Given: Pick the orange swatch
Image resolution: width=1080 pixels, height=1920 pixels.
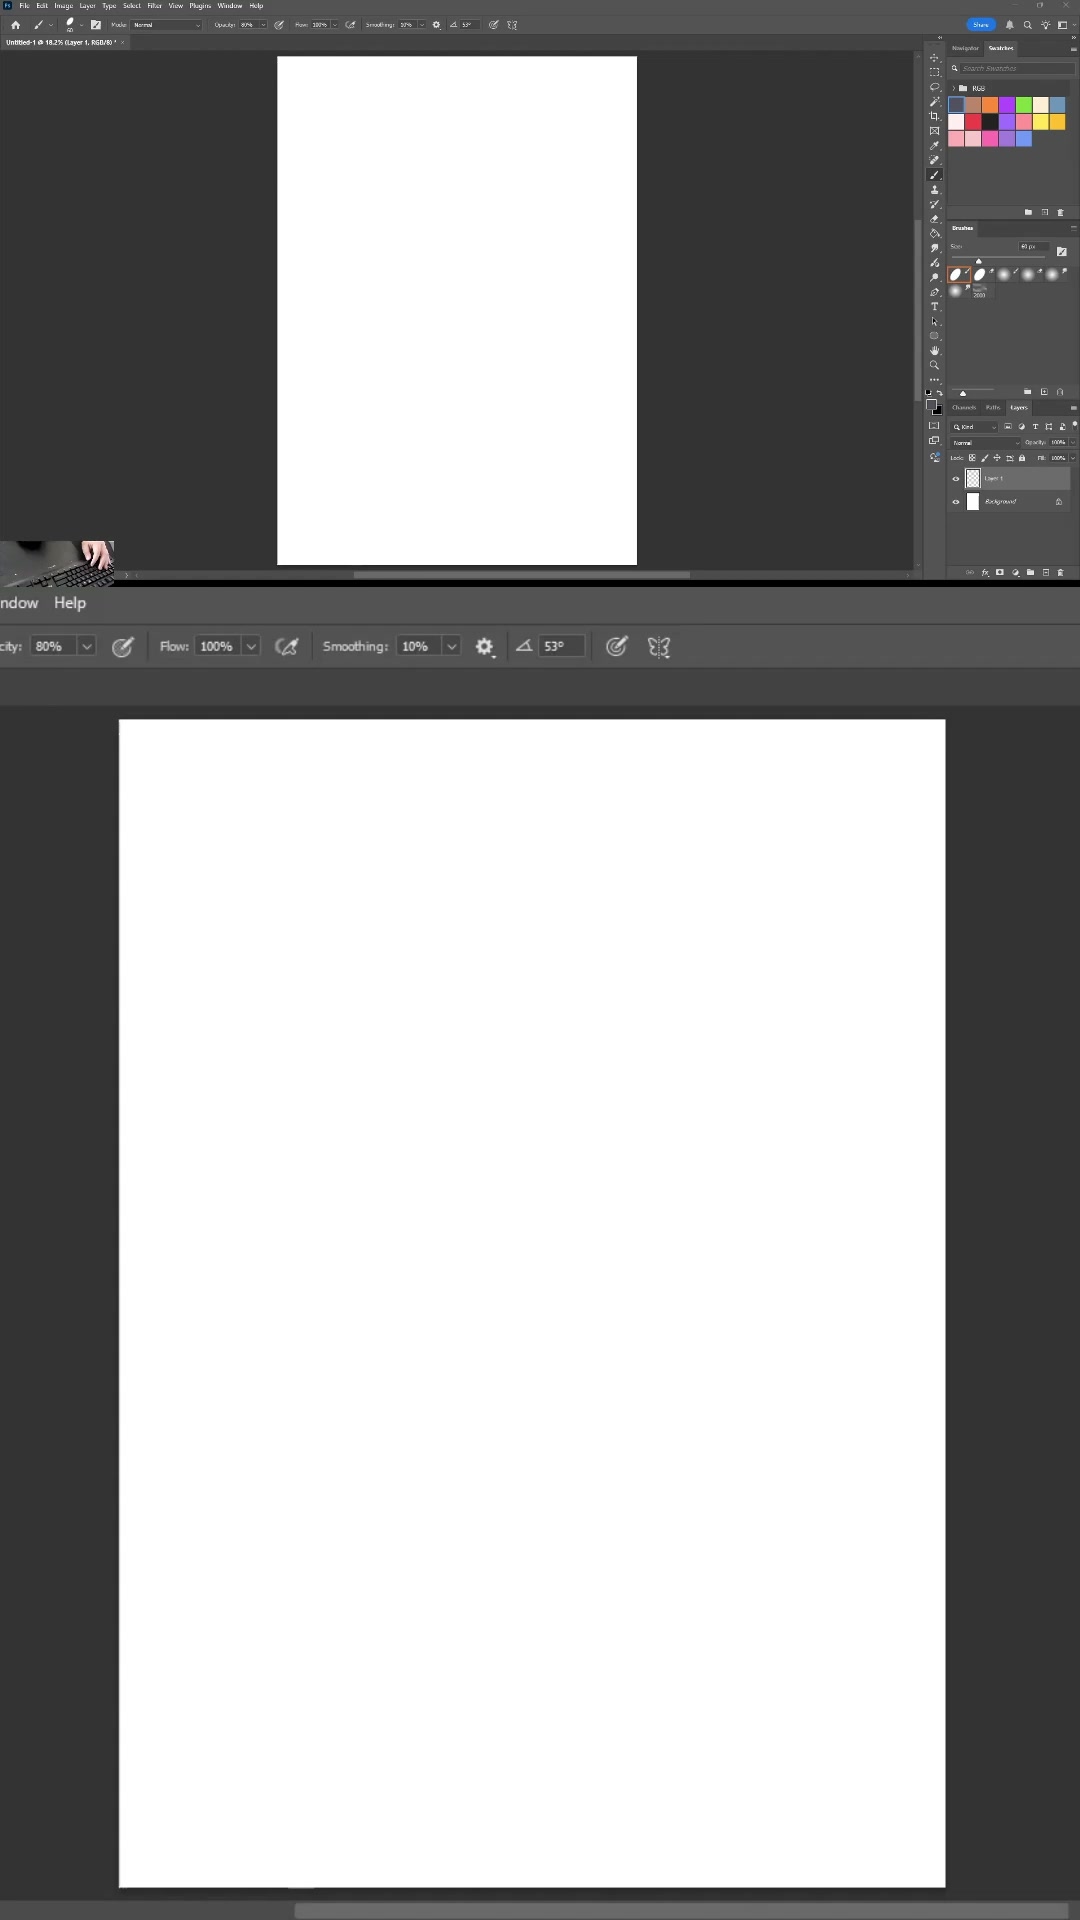Looking at the screenshot, I should (990, 104).
